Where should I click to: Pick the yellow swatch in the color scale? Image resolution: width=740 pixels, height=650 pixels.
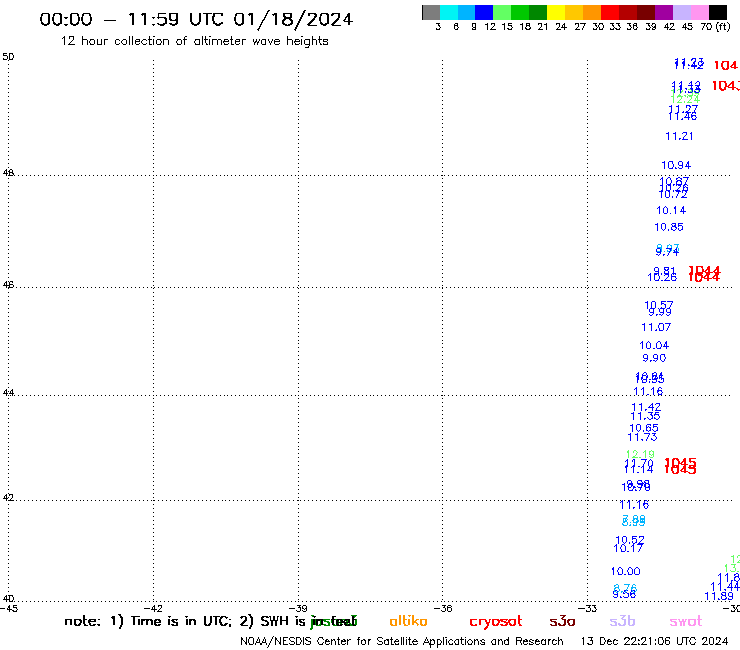click(556, 12)
